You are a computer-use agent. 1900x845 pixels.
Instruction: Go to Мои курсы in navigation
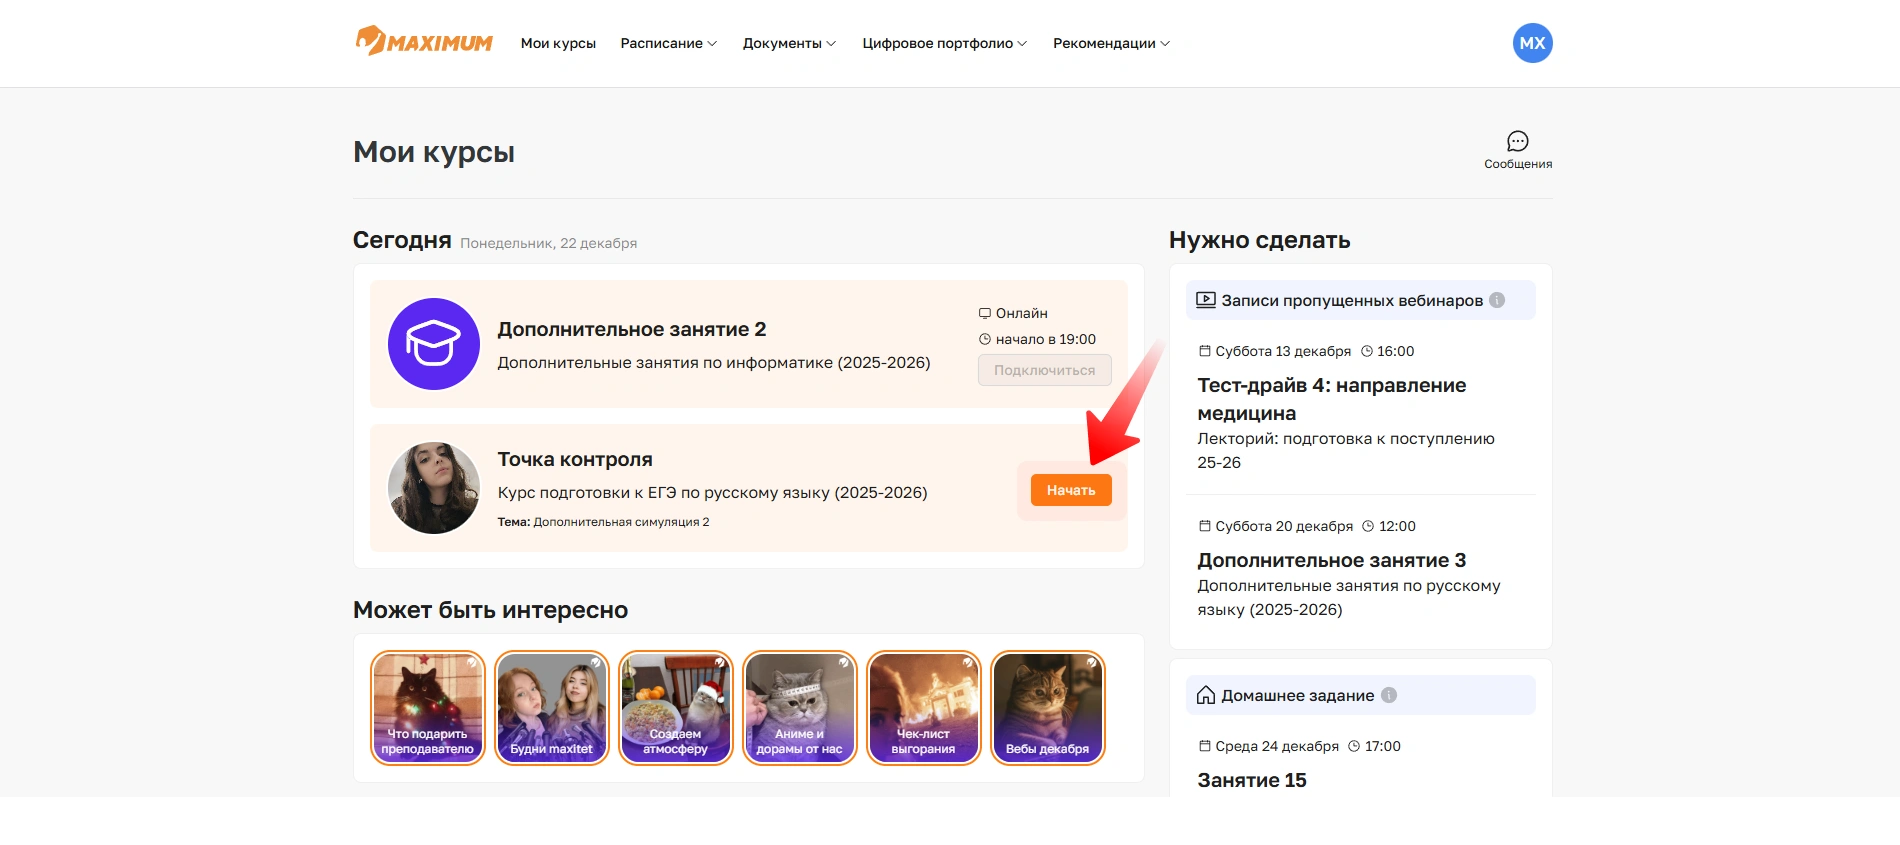pyautogui.click(x=558, y=43)
